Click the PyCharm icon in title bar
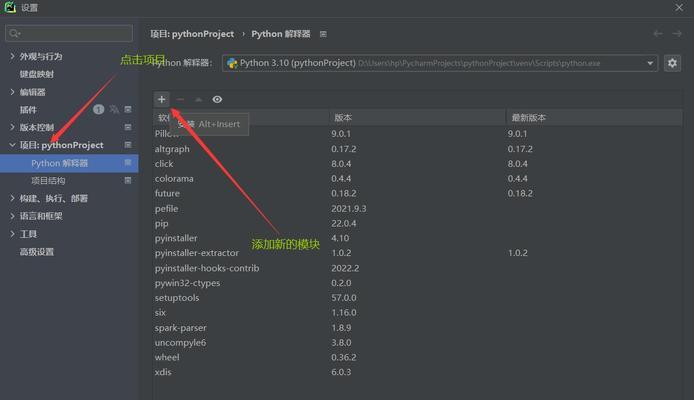The height and width of the screenshot is (400, 694). pos(10,7)
